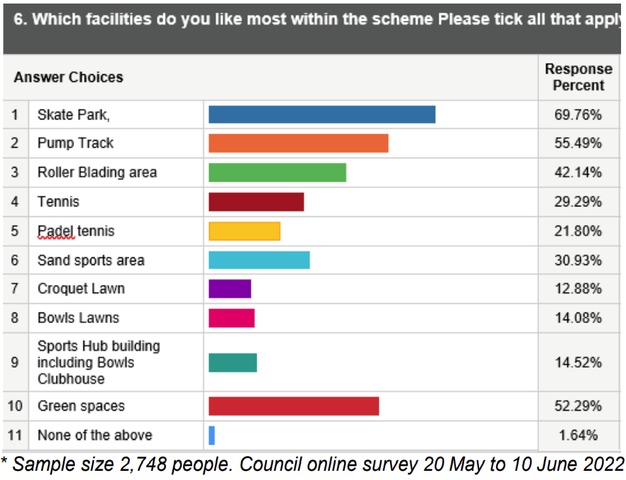This screenshot has height=480, width=626.
Task: Select the teal Sports Hub building bar
Action: [x=232, y=362]
